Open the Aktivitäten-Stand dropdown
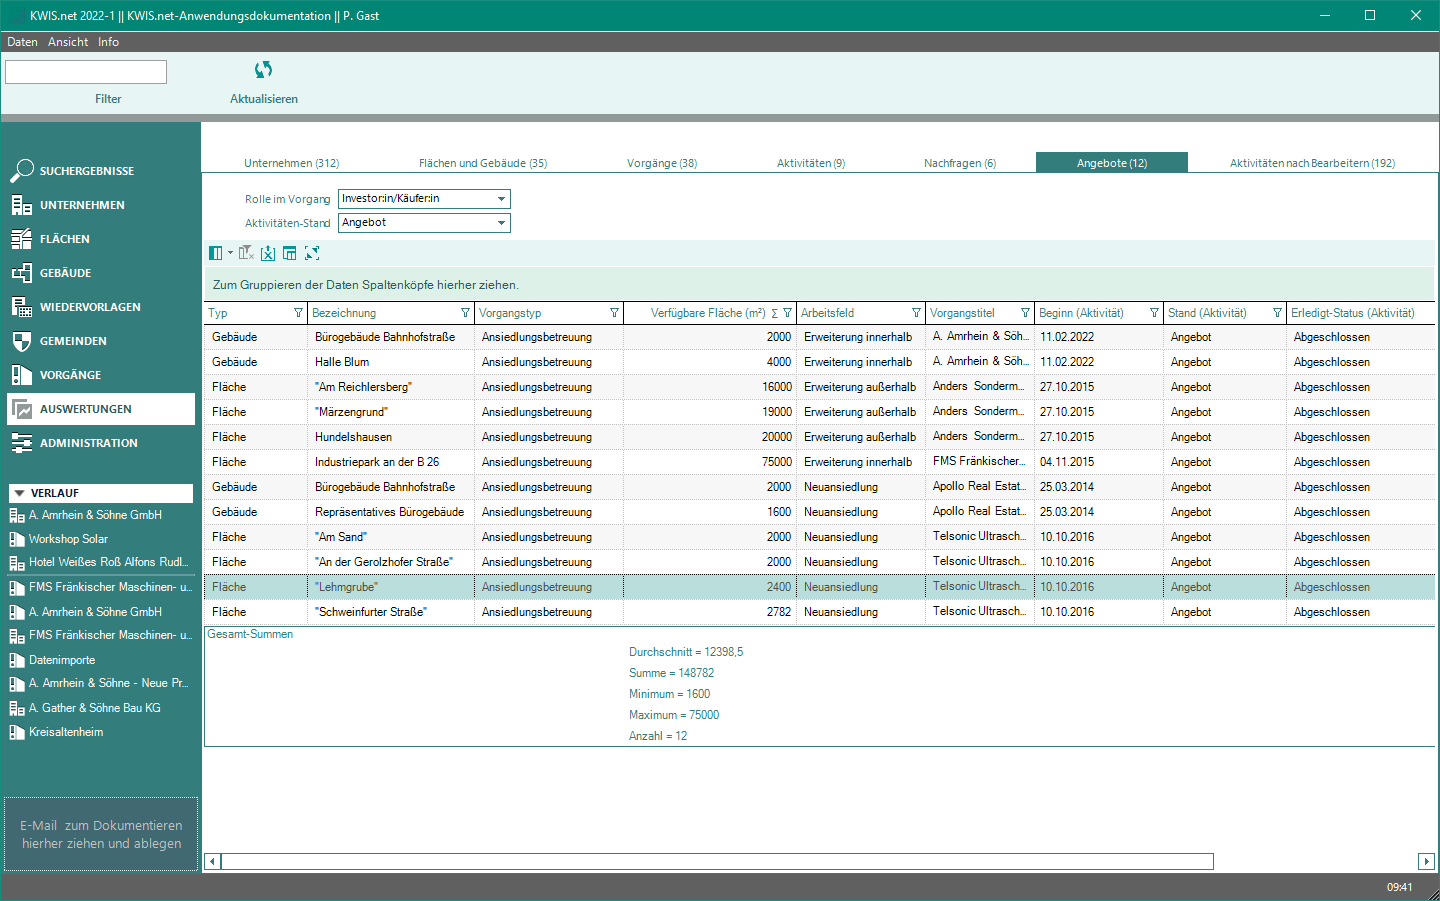The image size is (1440, 901). pos(424,223)
